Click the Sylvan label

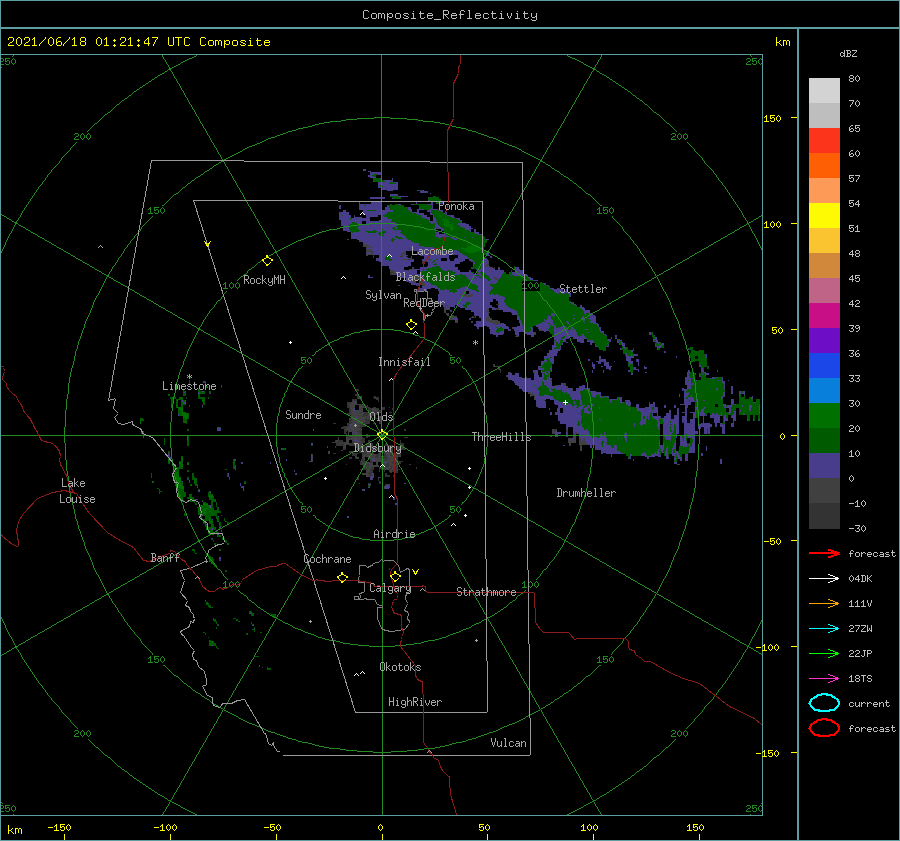pyautogui.click(x=383, y=295)
